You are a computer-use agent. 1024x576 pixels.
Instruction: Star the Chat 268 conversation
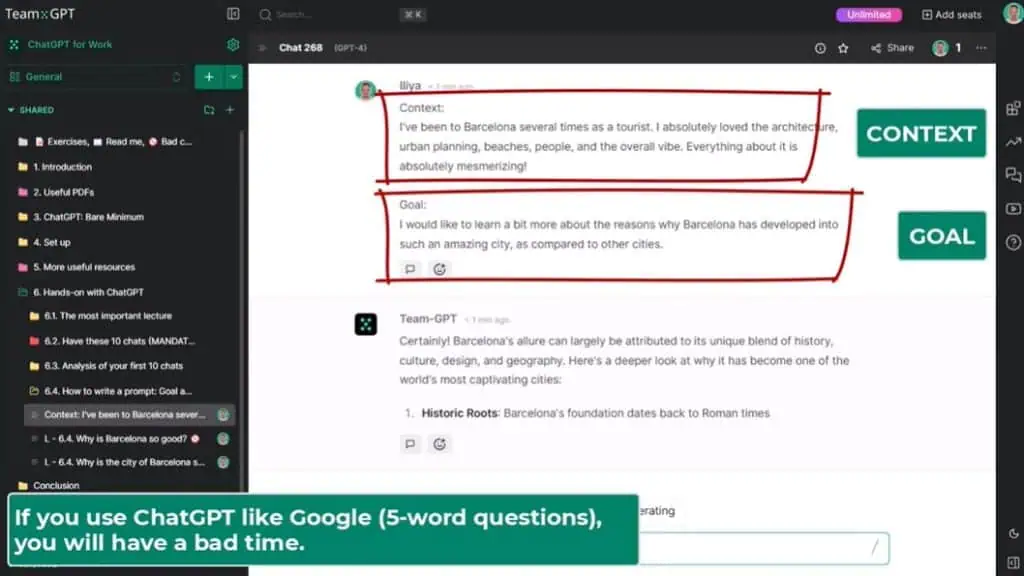point(843,48)
